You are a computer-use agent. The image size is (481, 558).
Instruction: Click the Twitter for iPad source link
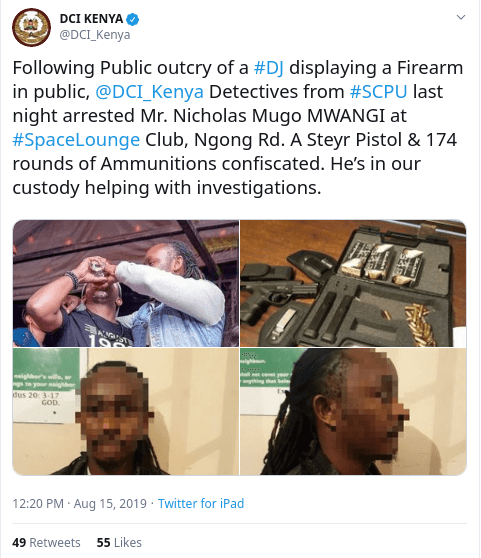(201, 504)
